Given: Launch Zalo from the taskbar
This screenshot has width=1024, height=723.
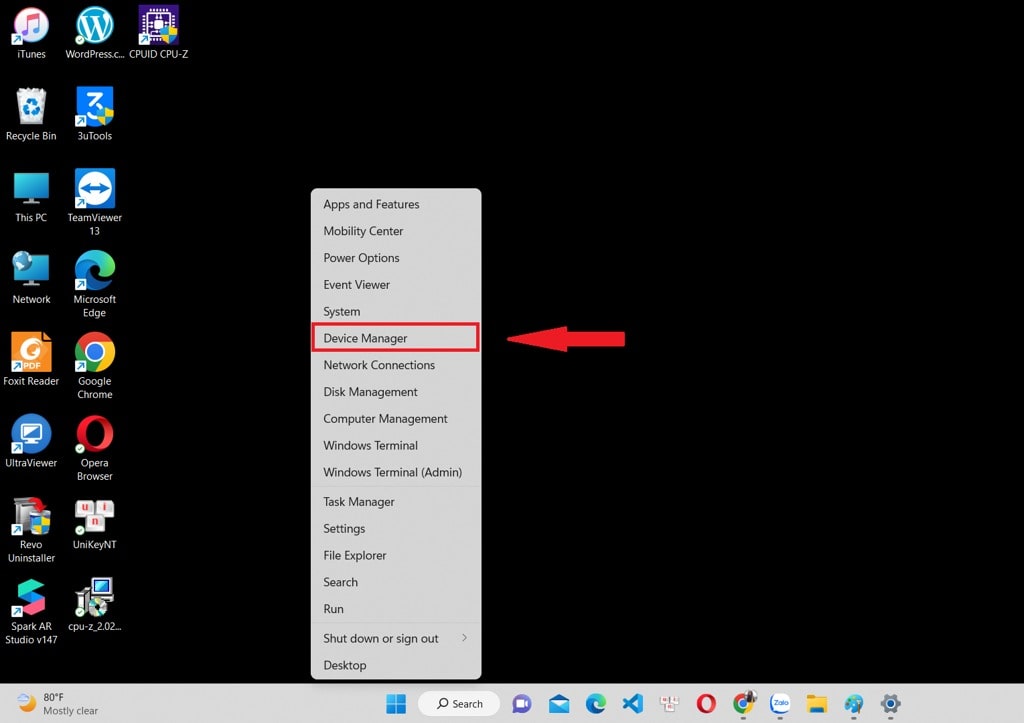Looking at the screenshot, I should pyautogui.click(x=780, y=704).
